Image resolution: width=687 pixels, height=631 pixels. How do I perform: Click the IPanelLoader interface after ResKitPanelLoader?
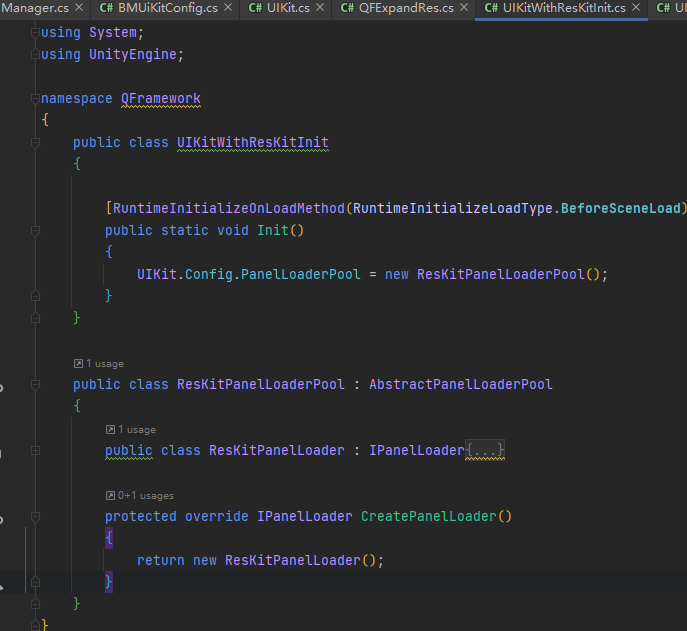pos(417,450)
